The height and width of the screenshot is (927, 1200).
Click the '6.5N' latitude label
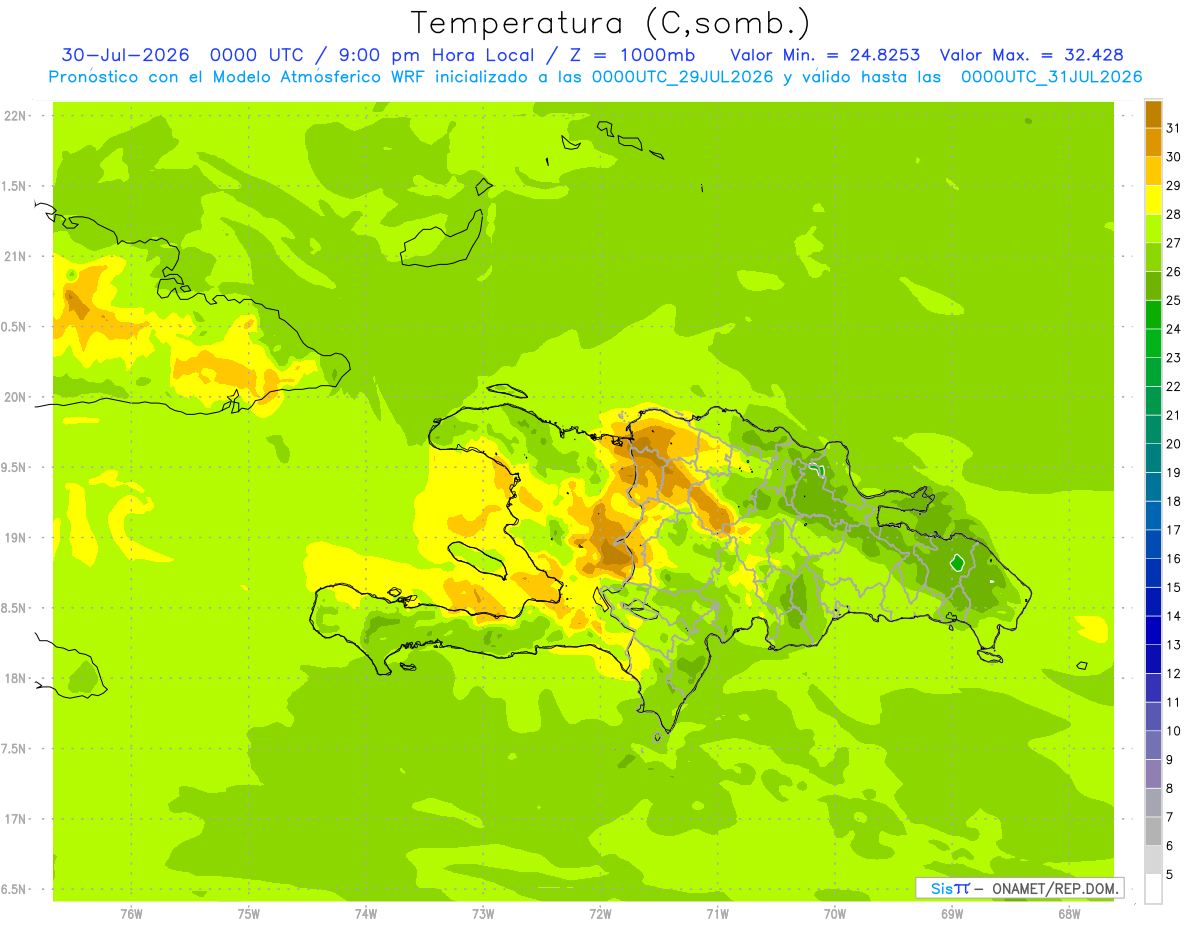[15, 889]
